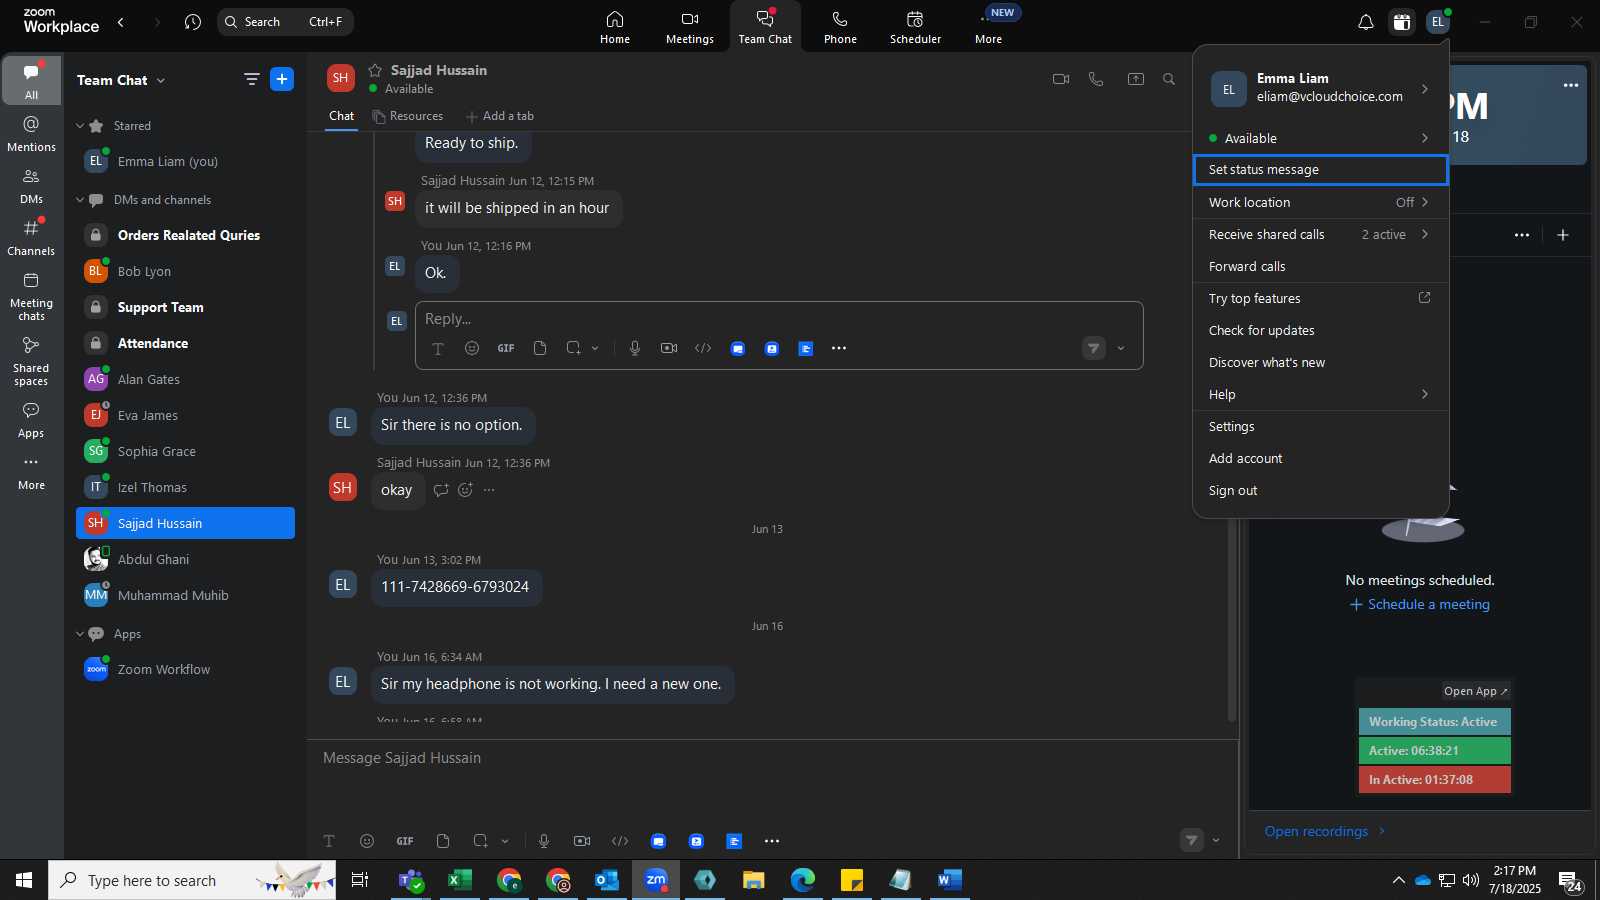Click the file attach icon in bottom composer
The height and width of the screenshot is (900, 1600).
point(443,841)
